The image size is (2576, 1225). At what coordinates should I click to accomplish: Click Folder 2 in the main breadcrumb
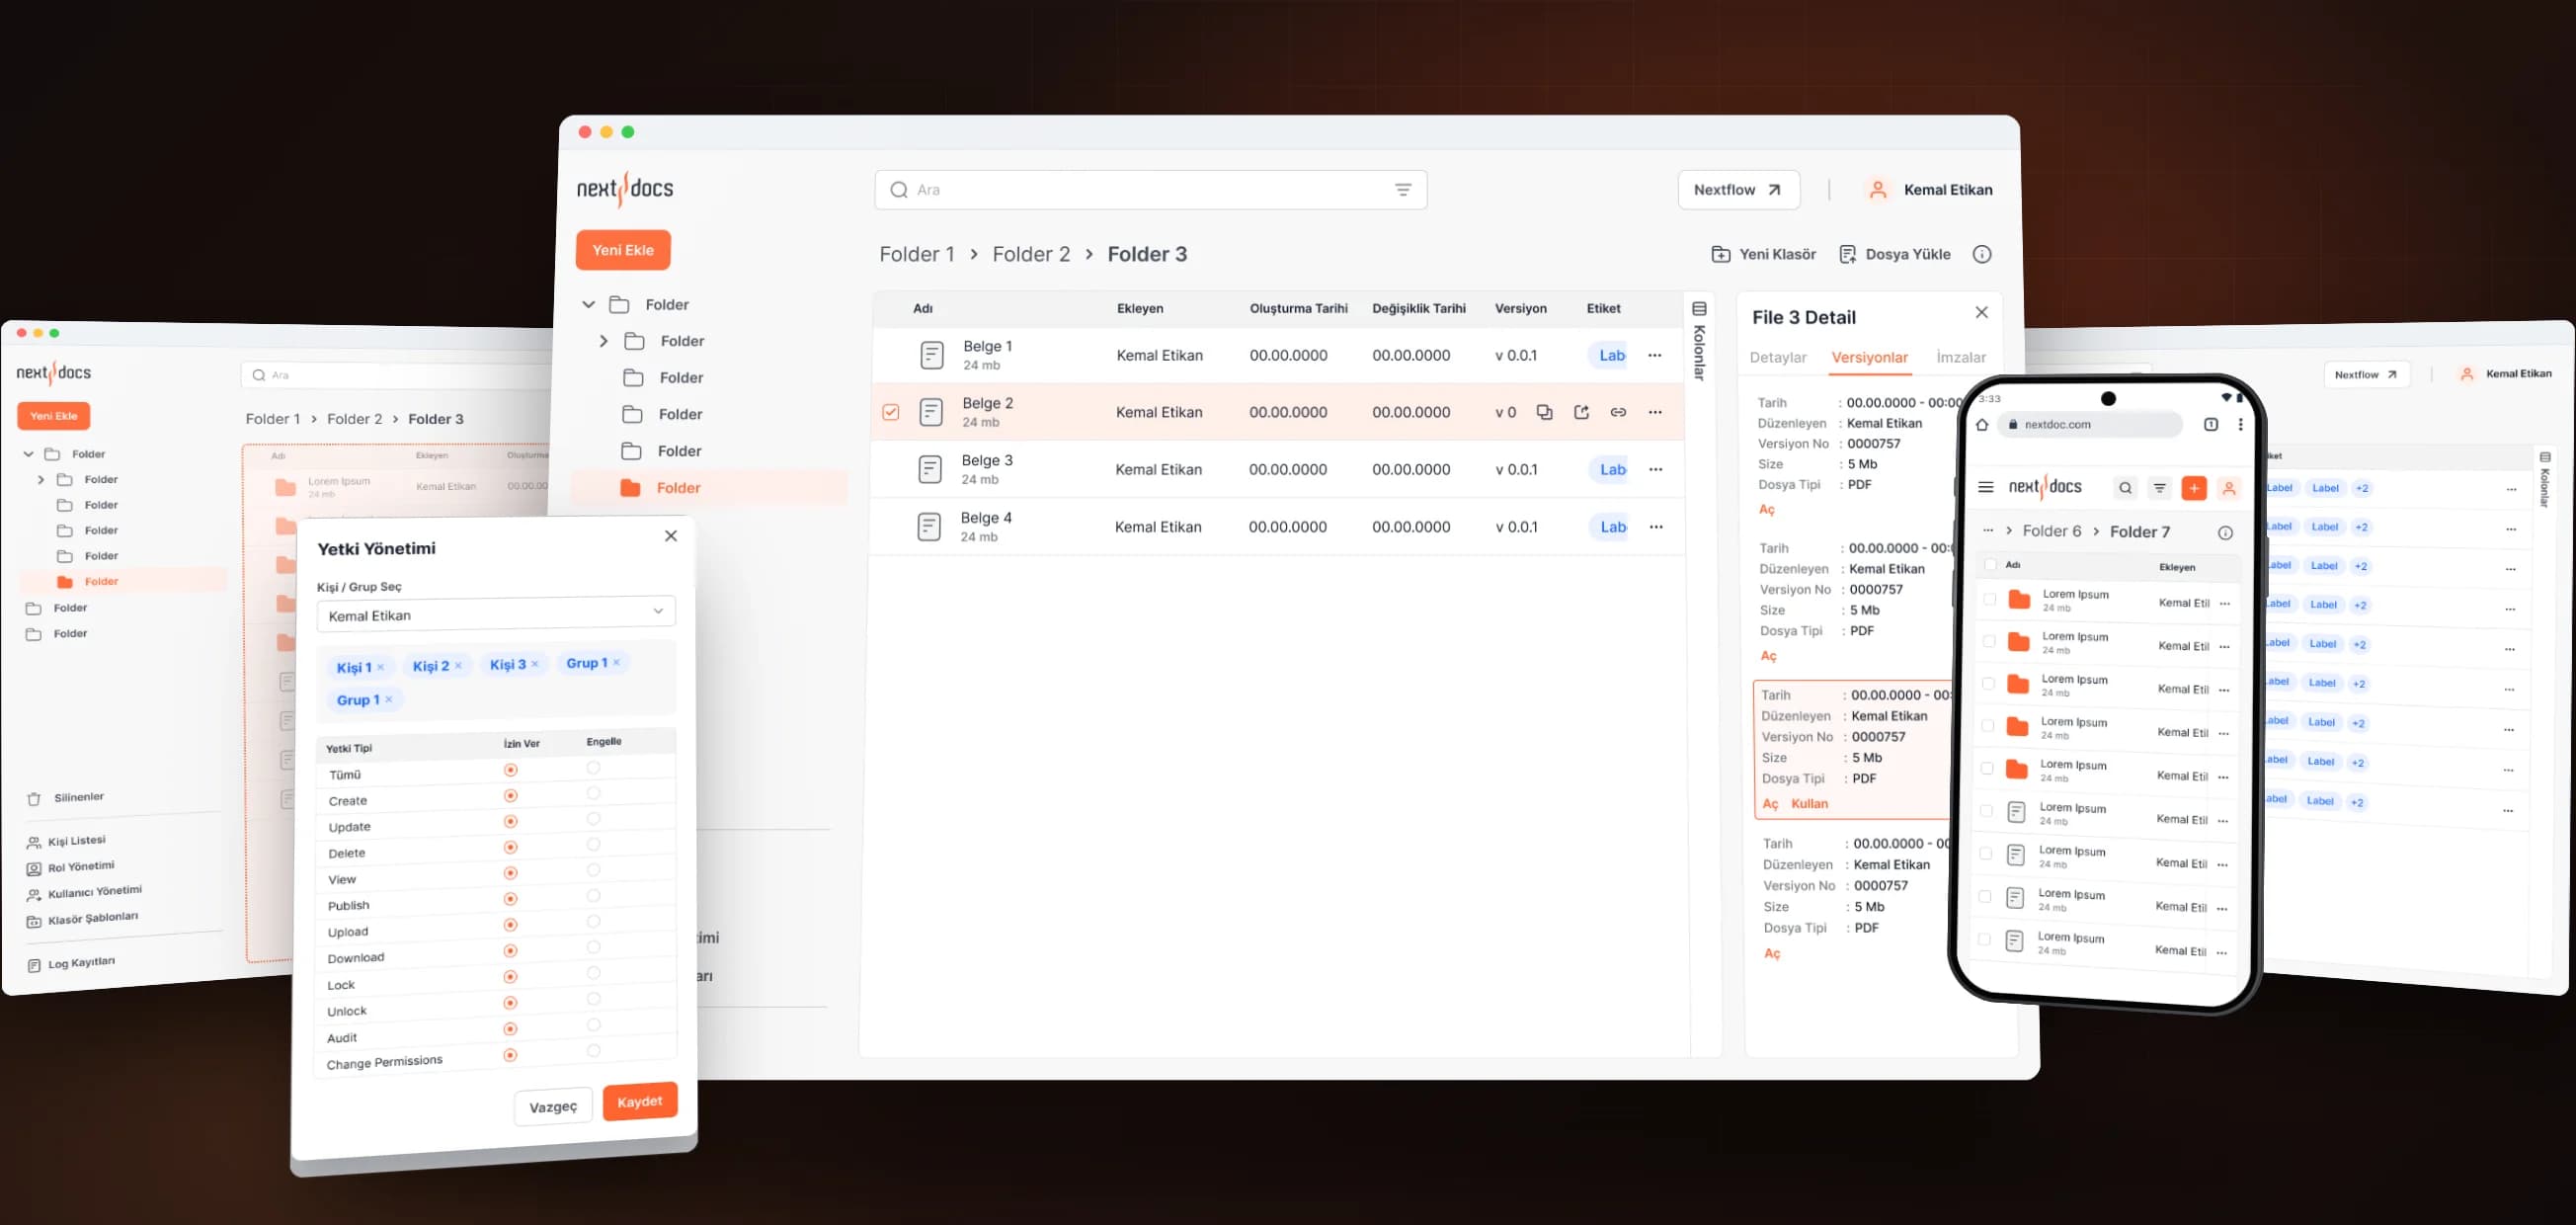click(x=1031, y=254)
